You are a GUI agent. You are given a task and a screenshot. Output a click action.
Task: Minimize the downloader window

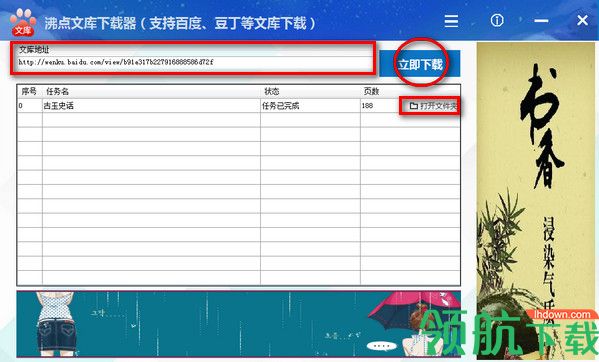pos(541,21)
